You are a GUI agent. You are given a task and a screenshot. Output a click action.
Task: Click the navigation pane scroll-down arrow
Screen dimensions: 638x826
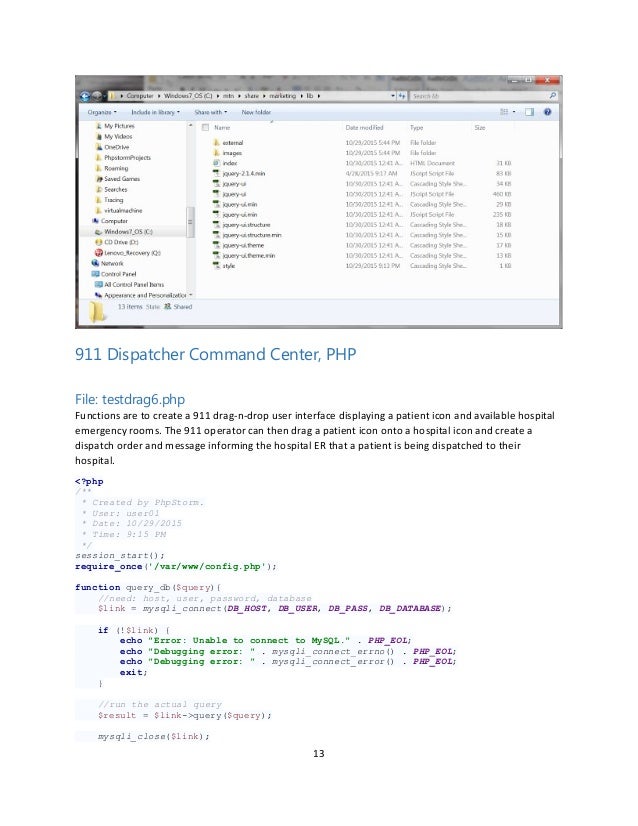tap(191, 294)
